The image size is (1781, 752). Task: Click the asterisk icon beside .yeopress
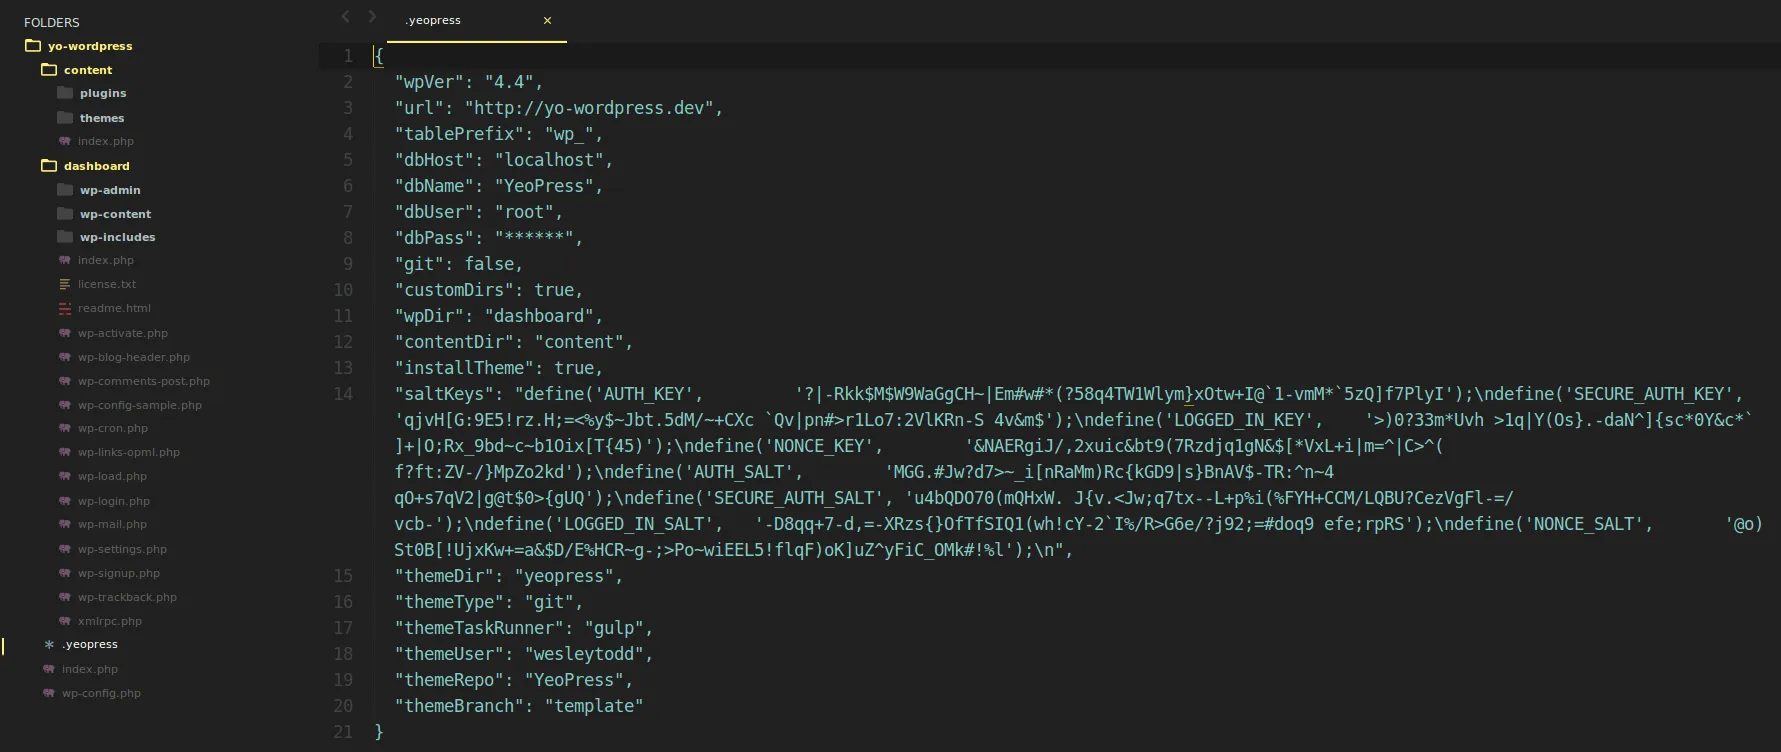[49, 645]
